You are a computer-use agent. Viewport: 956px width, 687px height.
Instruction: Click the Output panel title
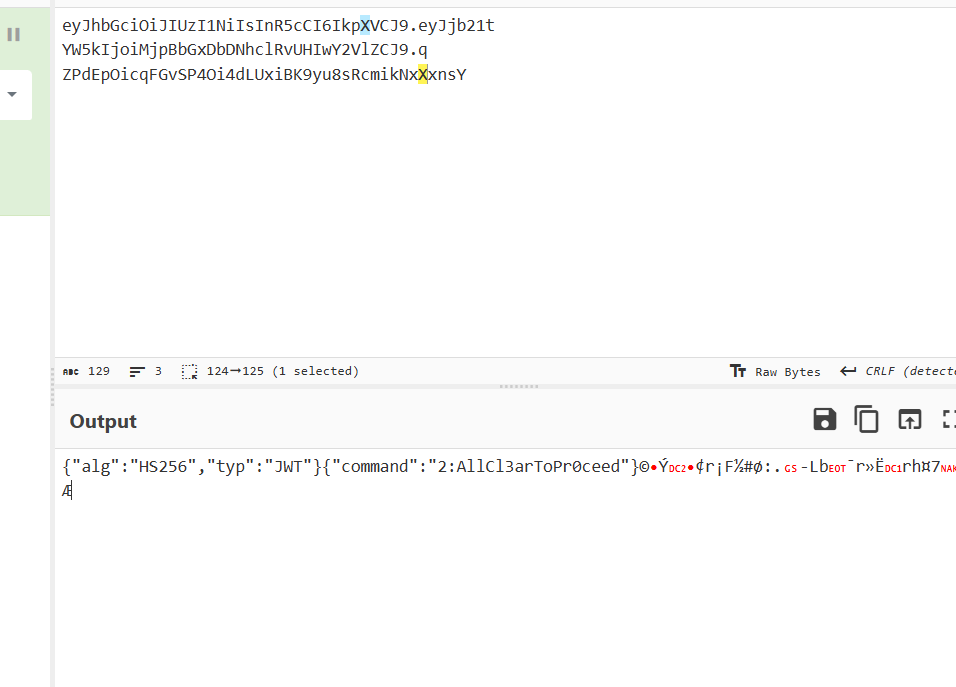click(103, 422)
